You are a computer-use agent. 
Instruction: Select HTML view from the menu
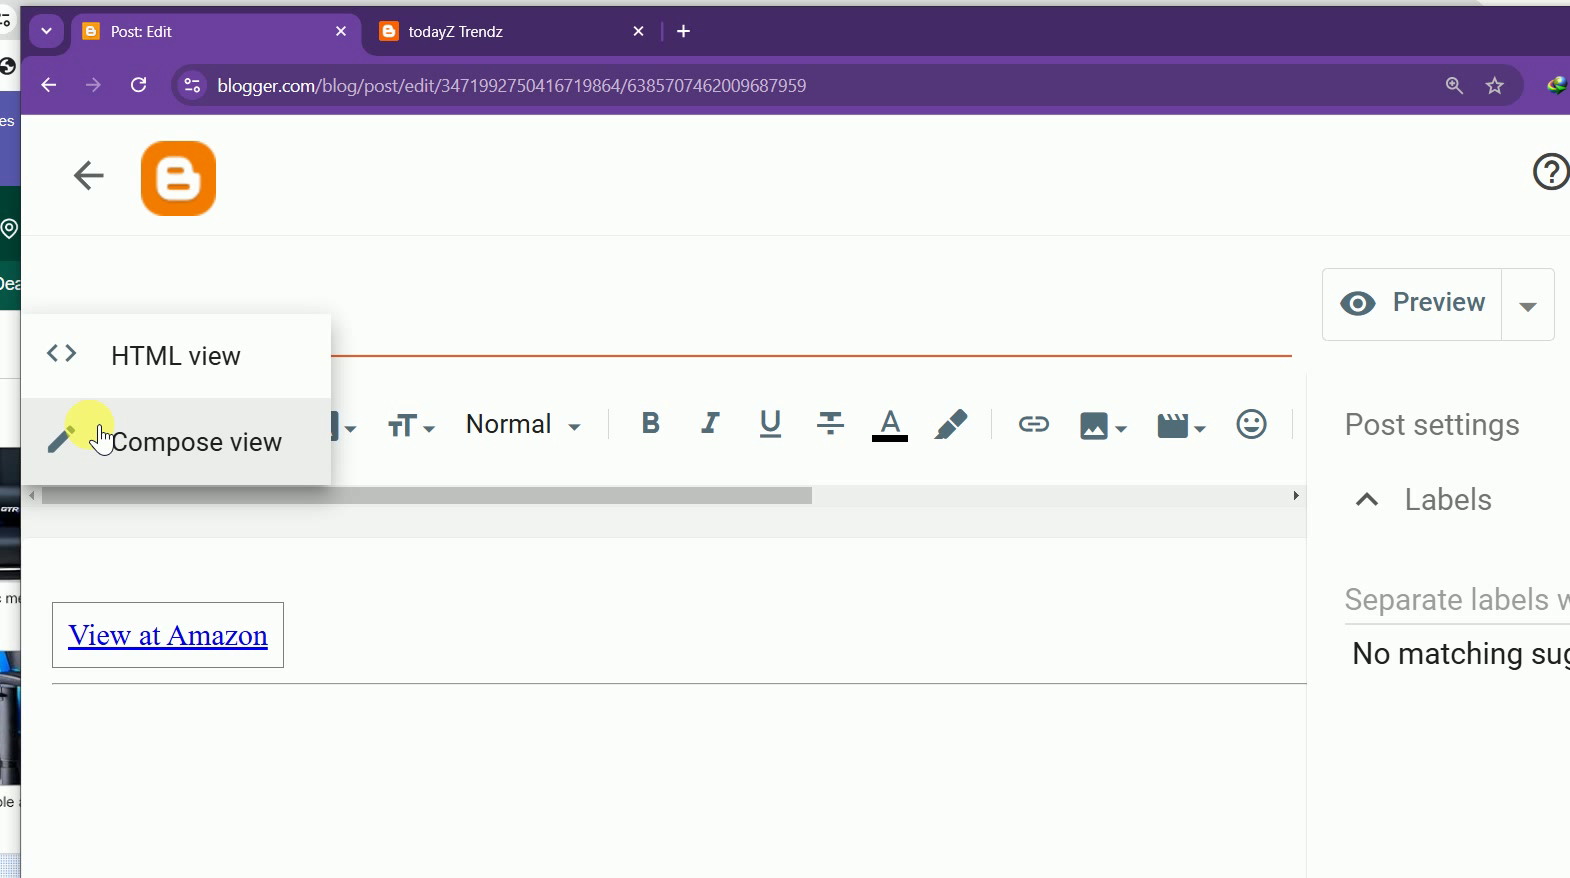tap(176, 356)
